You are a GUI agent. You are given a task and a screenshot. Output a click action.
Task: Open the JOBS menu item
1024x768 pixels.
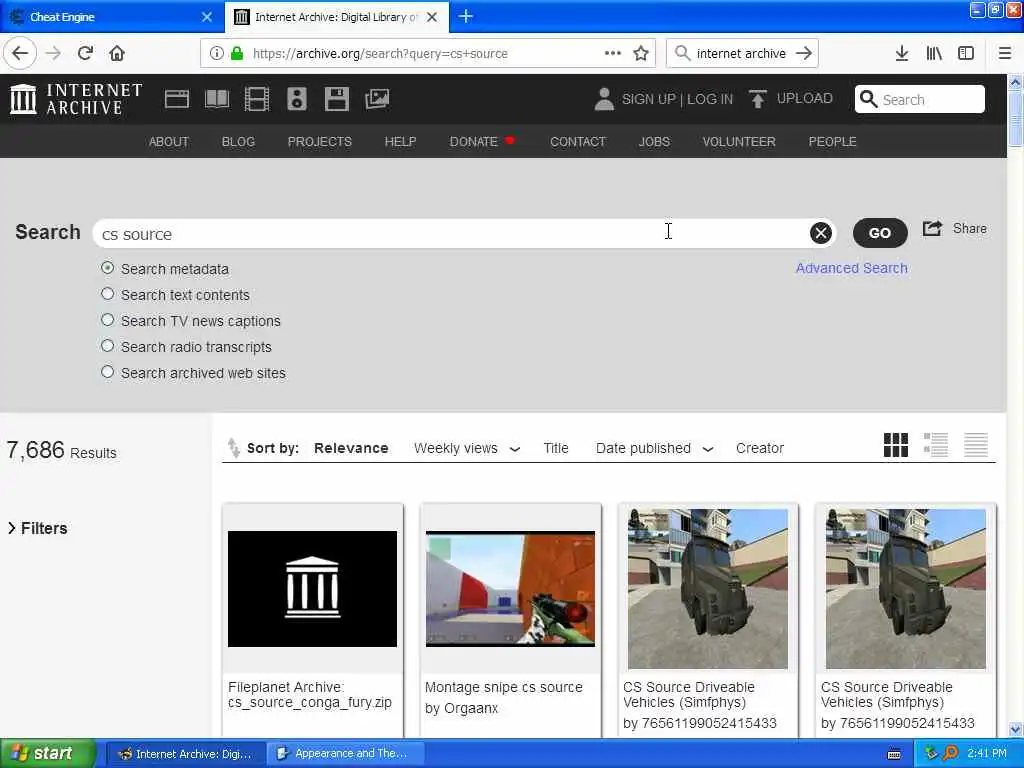pyautogui.click(x=654, y=142)
